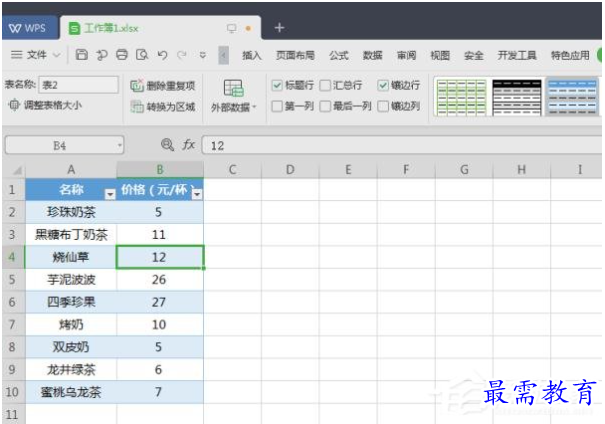Open the quick access toolbar customize arrow
Viewport: 605px width, 424px height.
203,55
